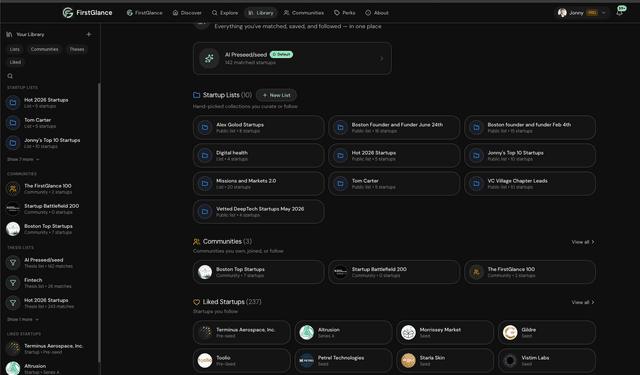Click Fintech thesis funnel icon in sidebar
This screenshot has height=375, width=640.
coord(13,283)
